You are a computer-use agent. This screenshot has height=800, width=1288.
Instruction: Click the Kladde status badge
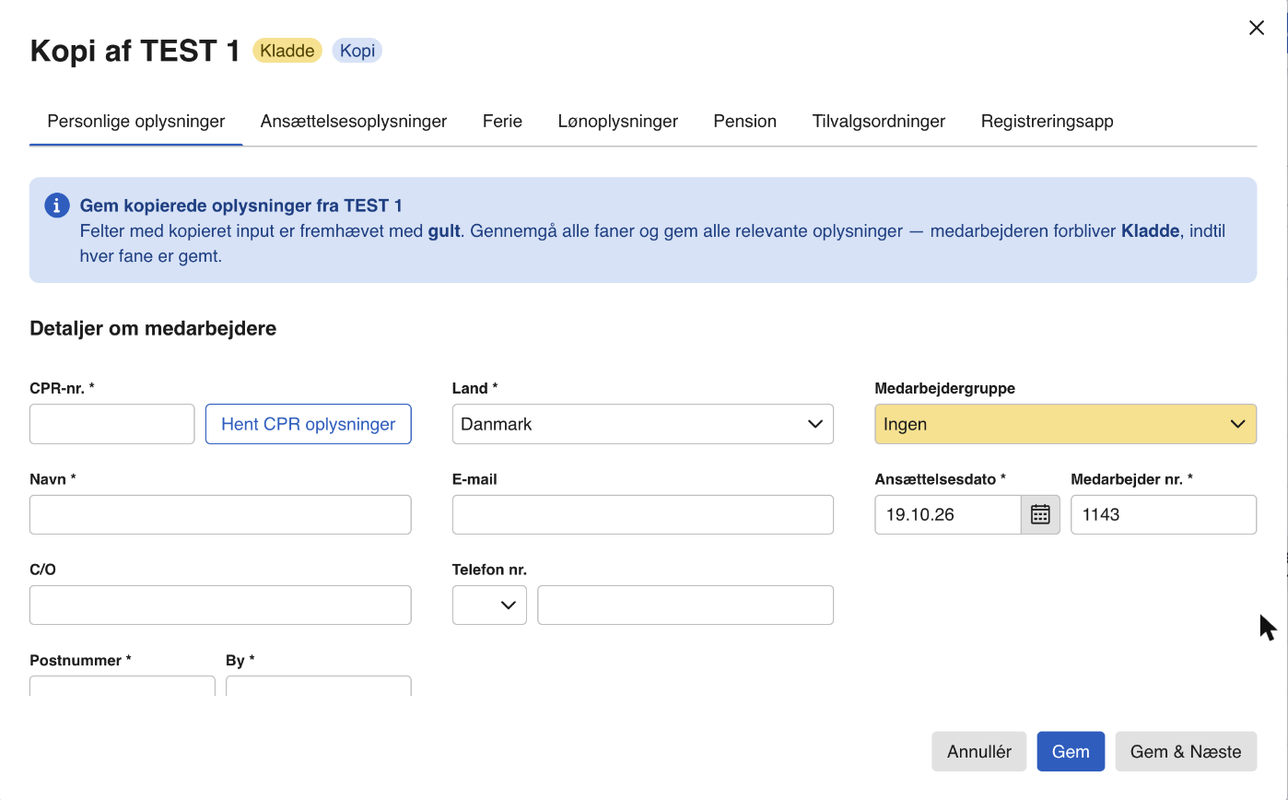pos(287,51)
